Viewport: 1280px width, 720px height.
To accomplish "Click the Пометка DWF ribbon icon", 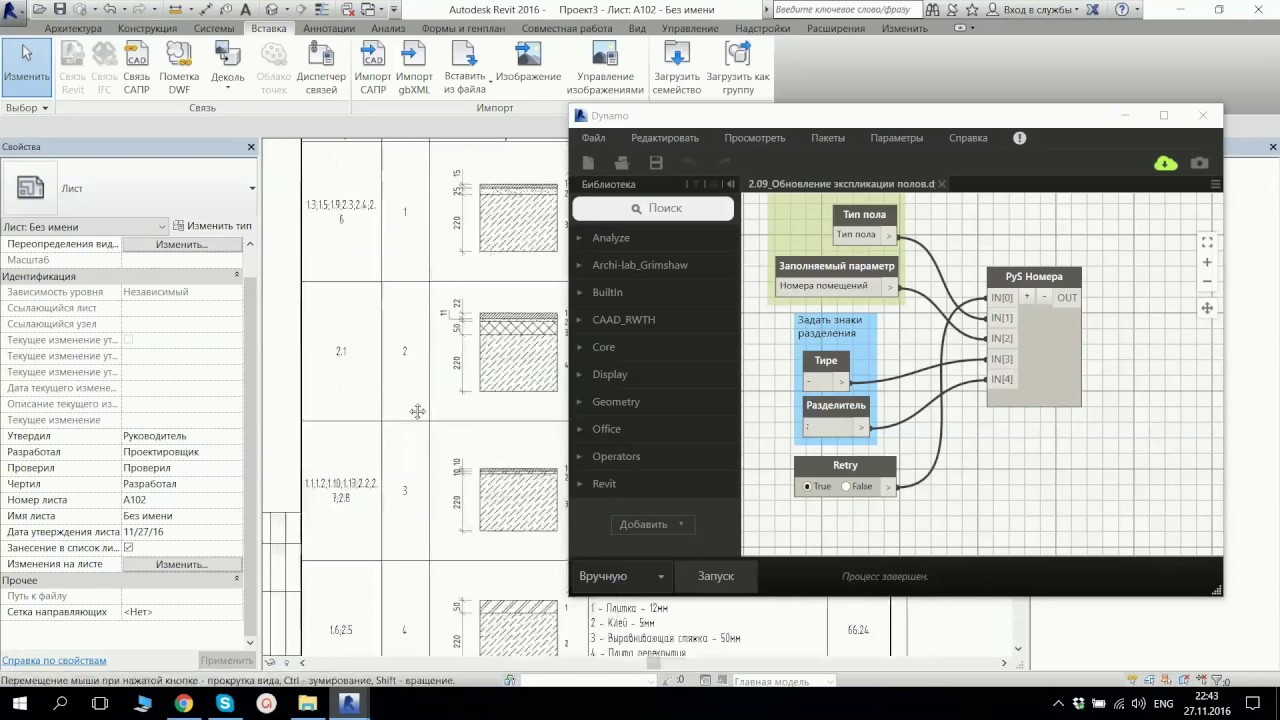I will [179, 68].
